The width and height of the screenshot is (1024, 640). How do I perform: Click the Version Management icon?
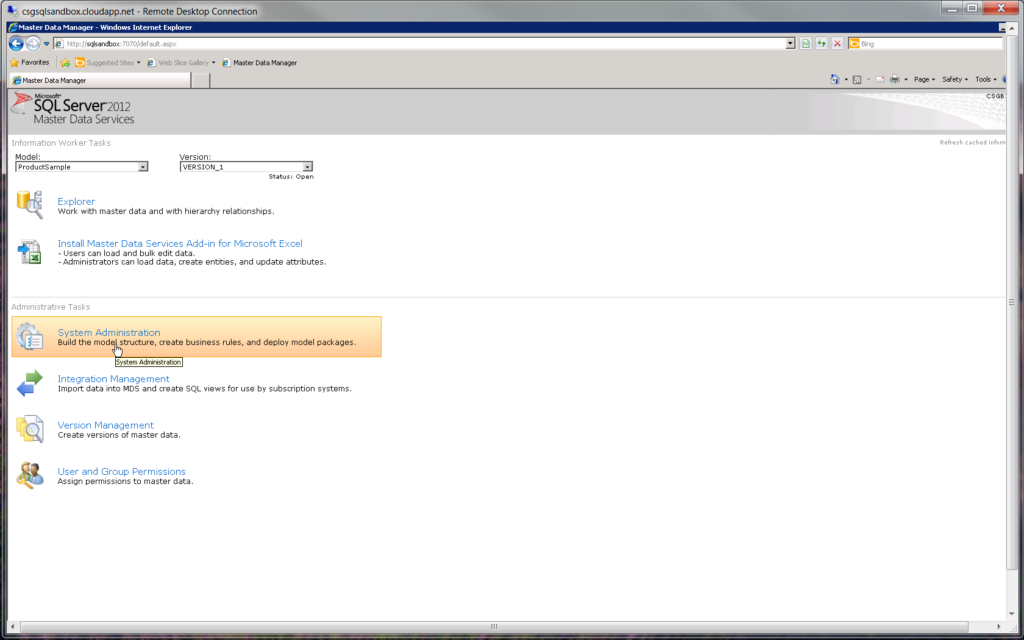29,429
